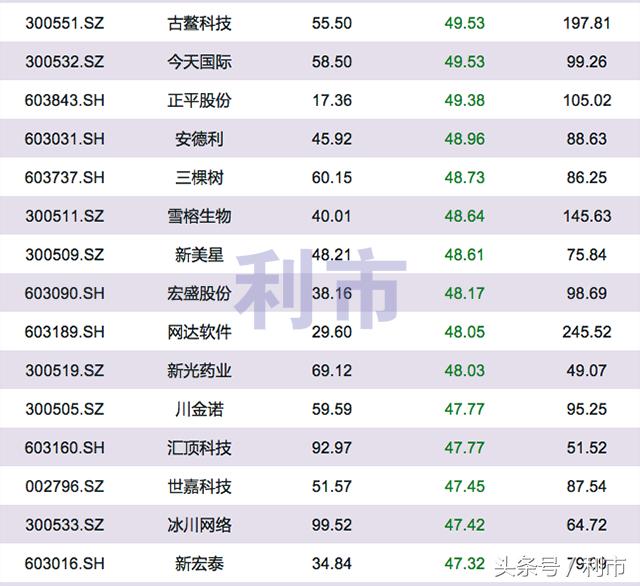Click the stock name 冰川网络
The image size is (640, 586).
199,525
